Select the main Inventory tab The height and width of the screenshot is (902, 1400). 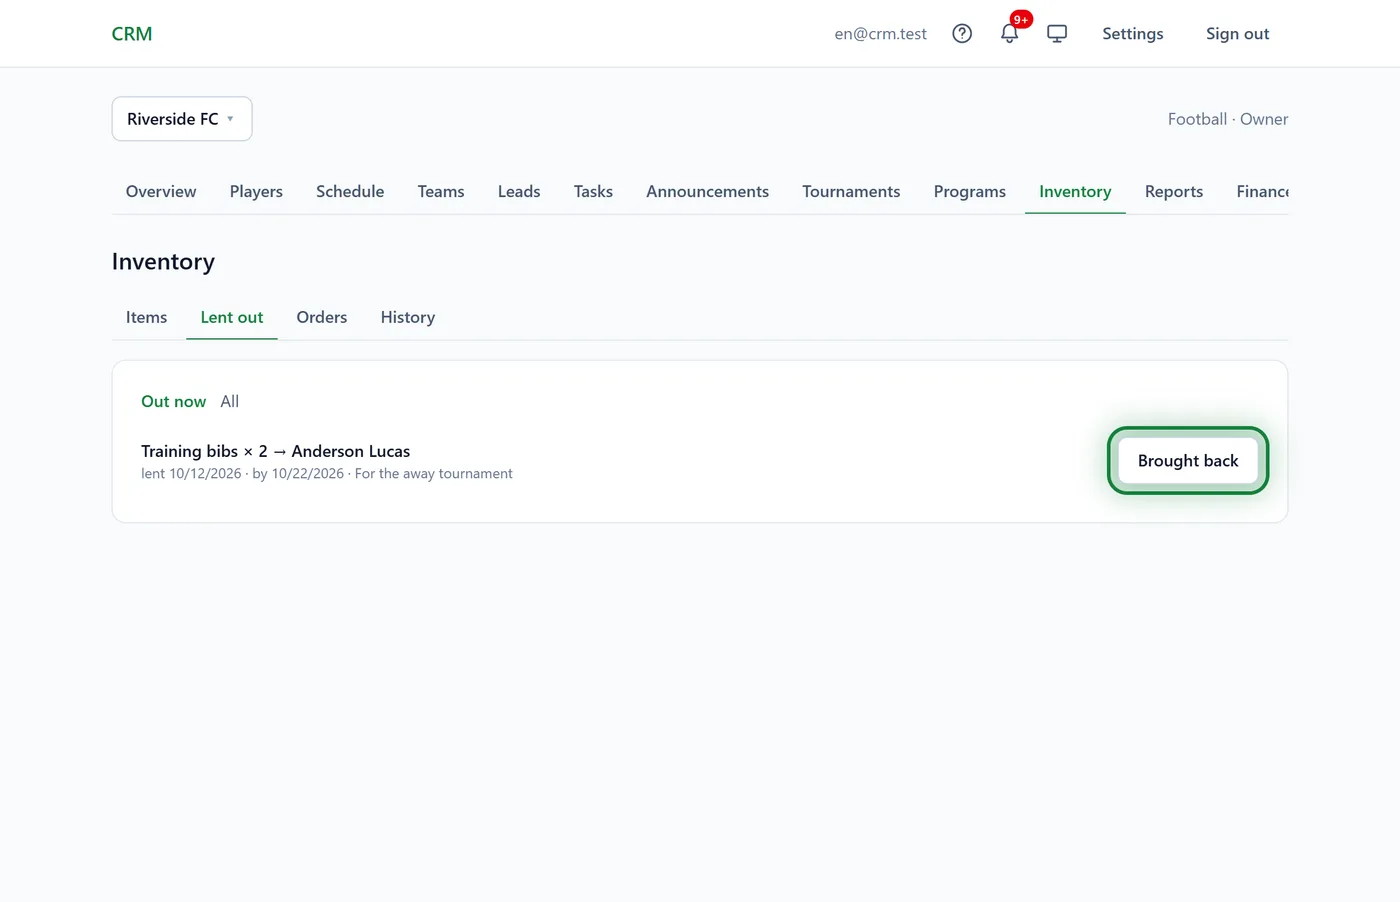pos(1075,191)
